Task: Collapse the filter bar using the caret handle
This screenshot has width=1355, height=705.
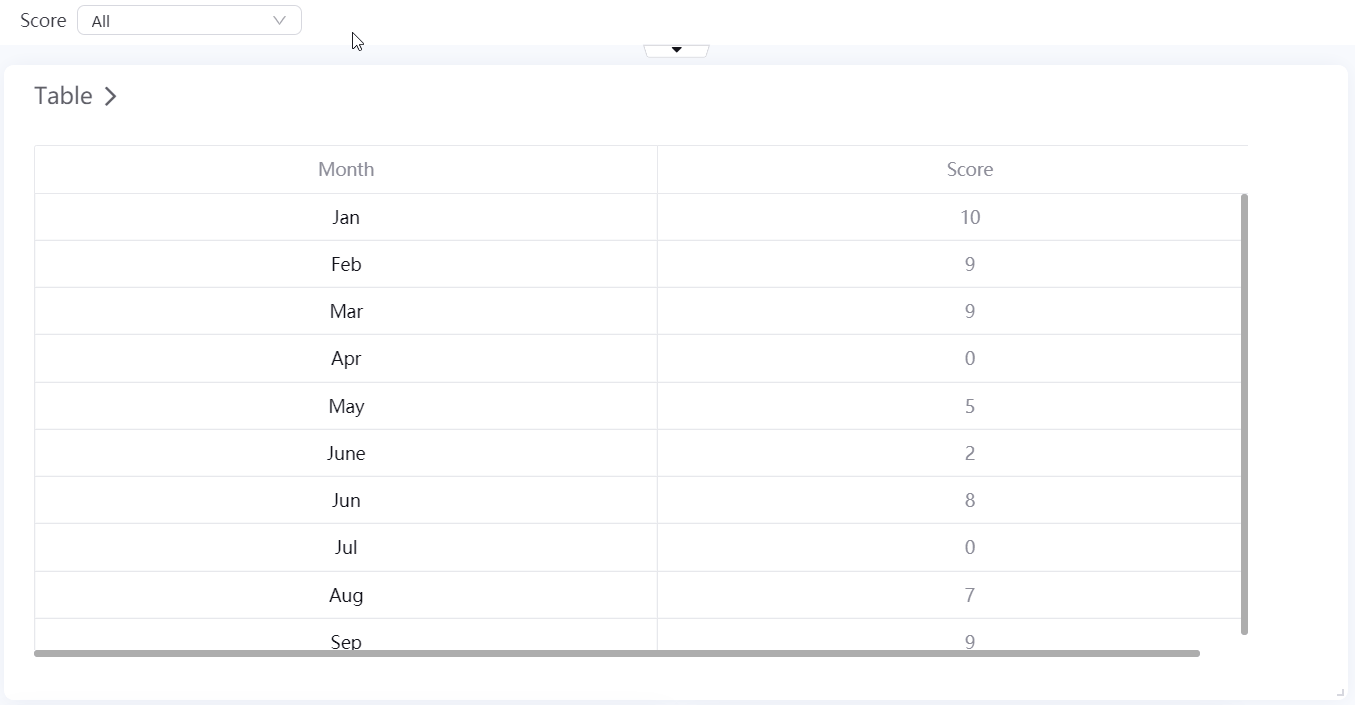Action: tap(677, 50)
